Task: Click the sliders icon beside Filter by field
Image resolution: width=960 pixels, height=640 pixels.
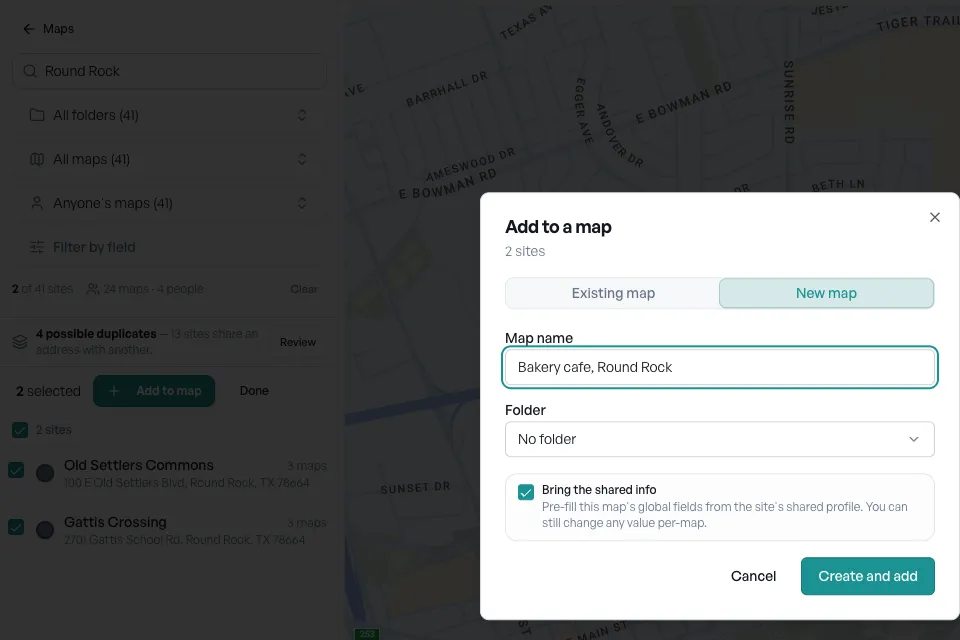Action: 37,247
